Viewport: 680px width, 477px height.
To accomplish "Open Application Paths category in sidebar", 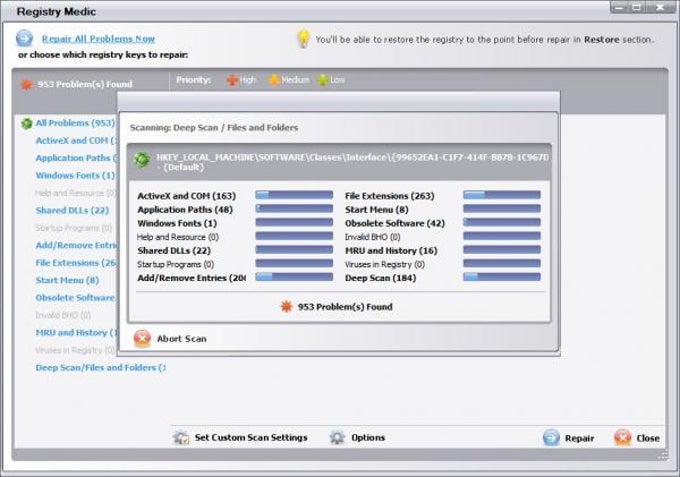I will pyautogui.click(x=76, y=158).
